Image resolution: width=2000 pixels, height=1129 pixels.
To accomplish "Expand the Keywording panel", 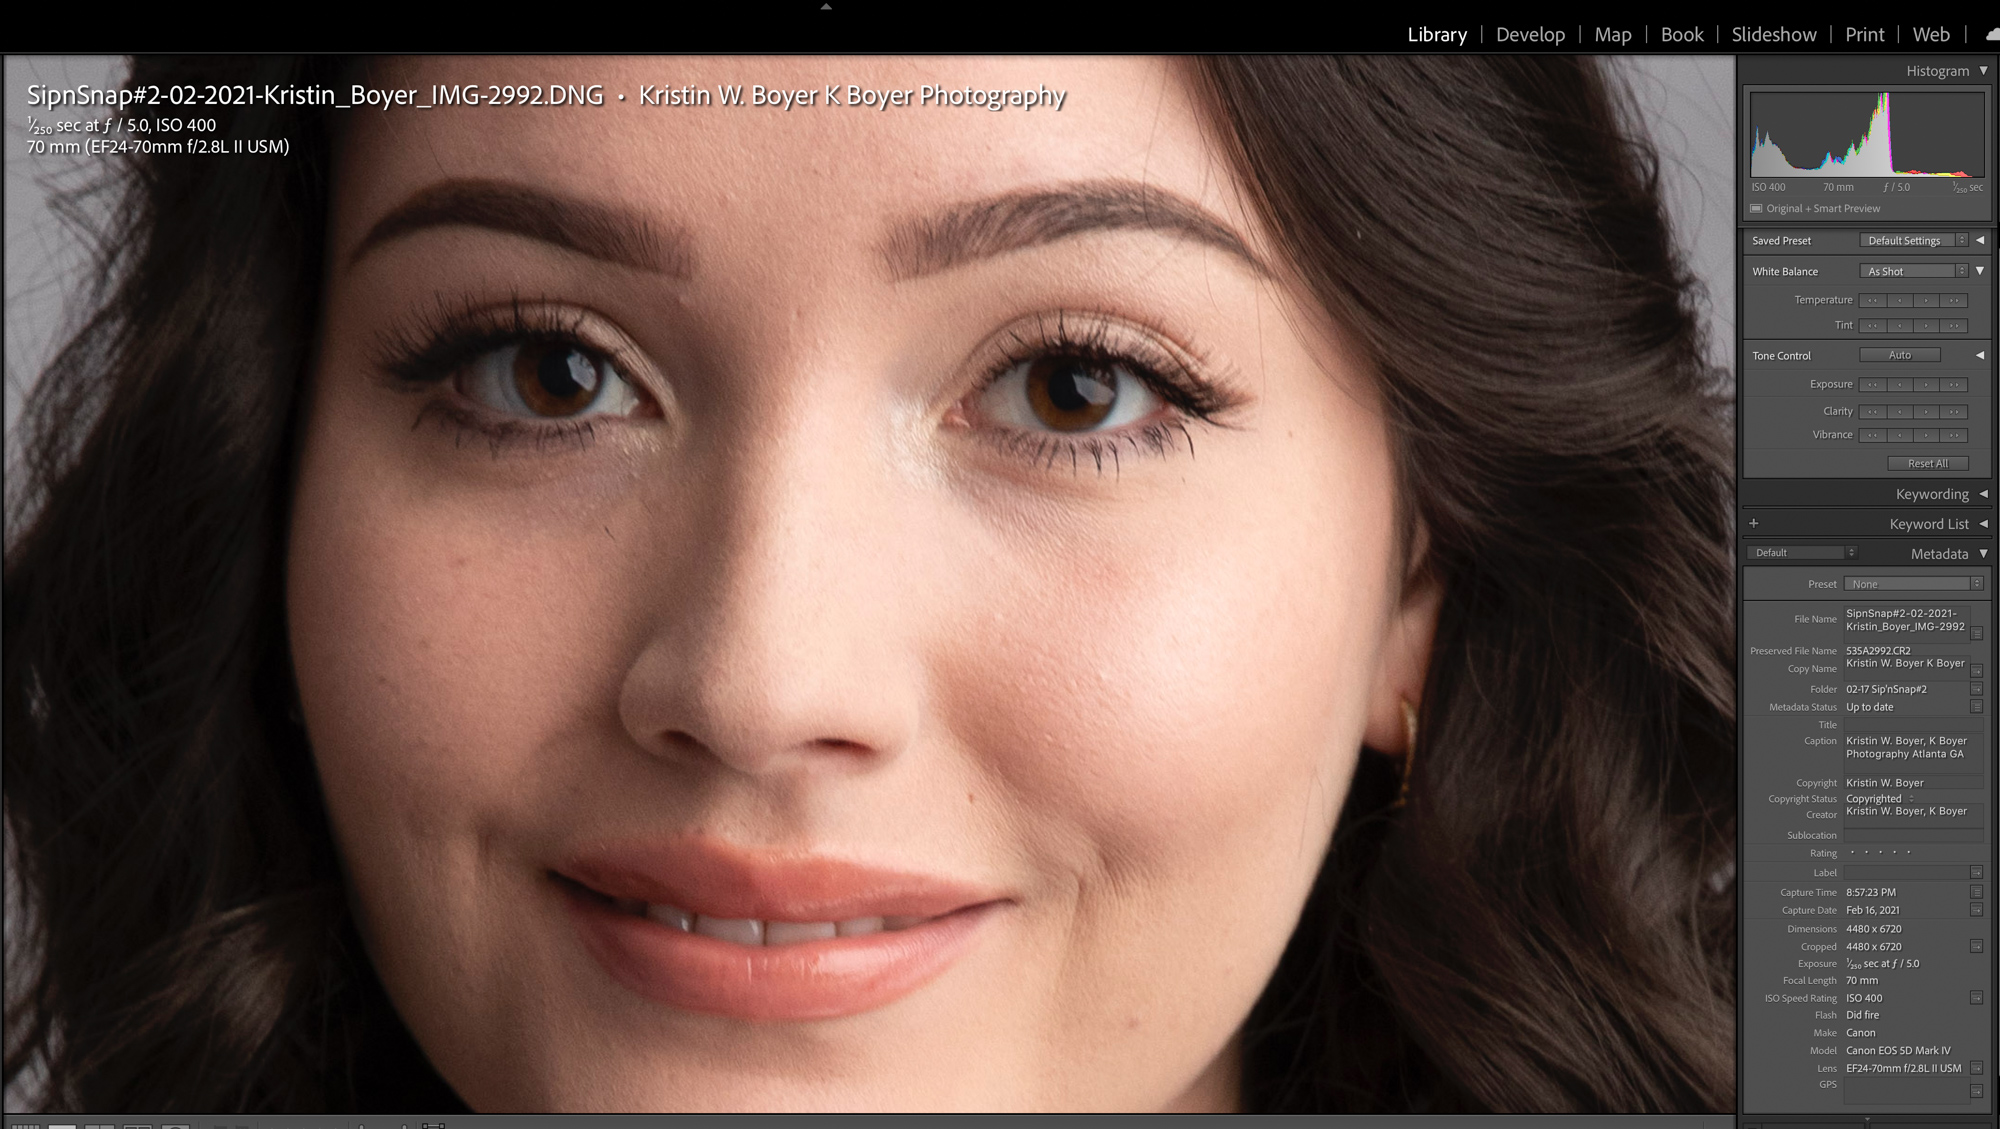I will point(1983,494).
